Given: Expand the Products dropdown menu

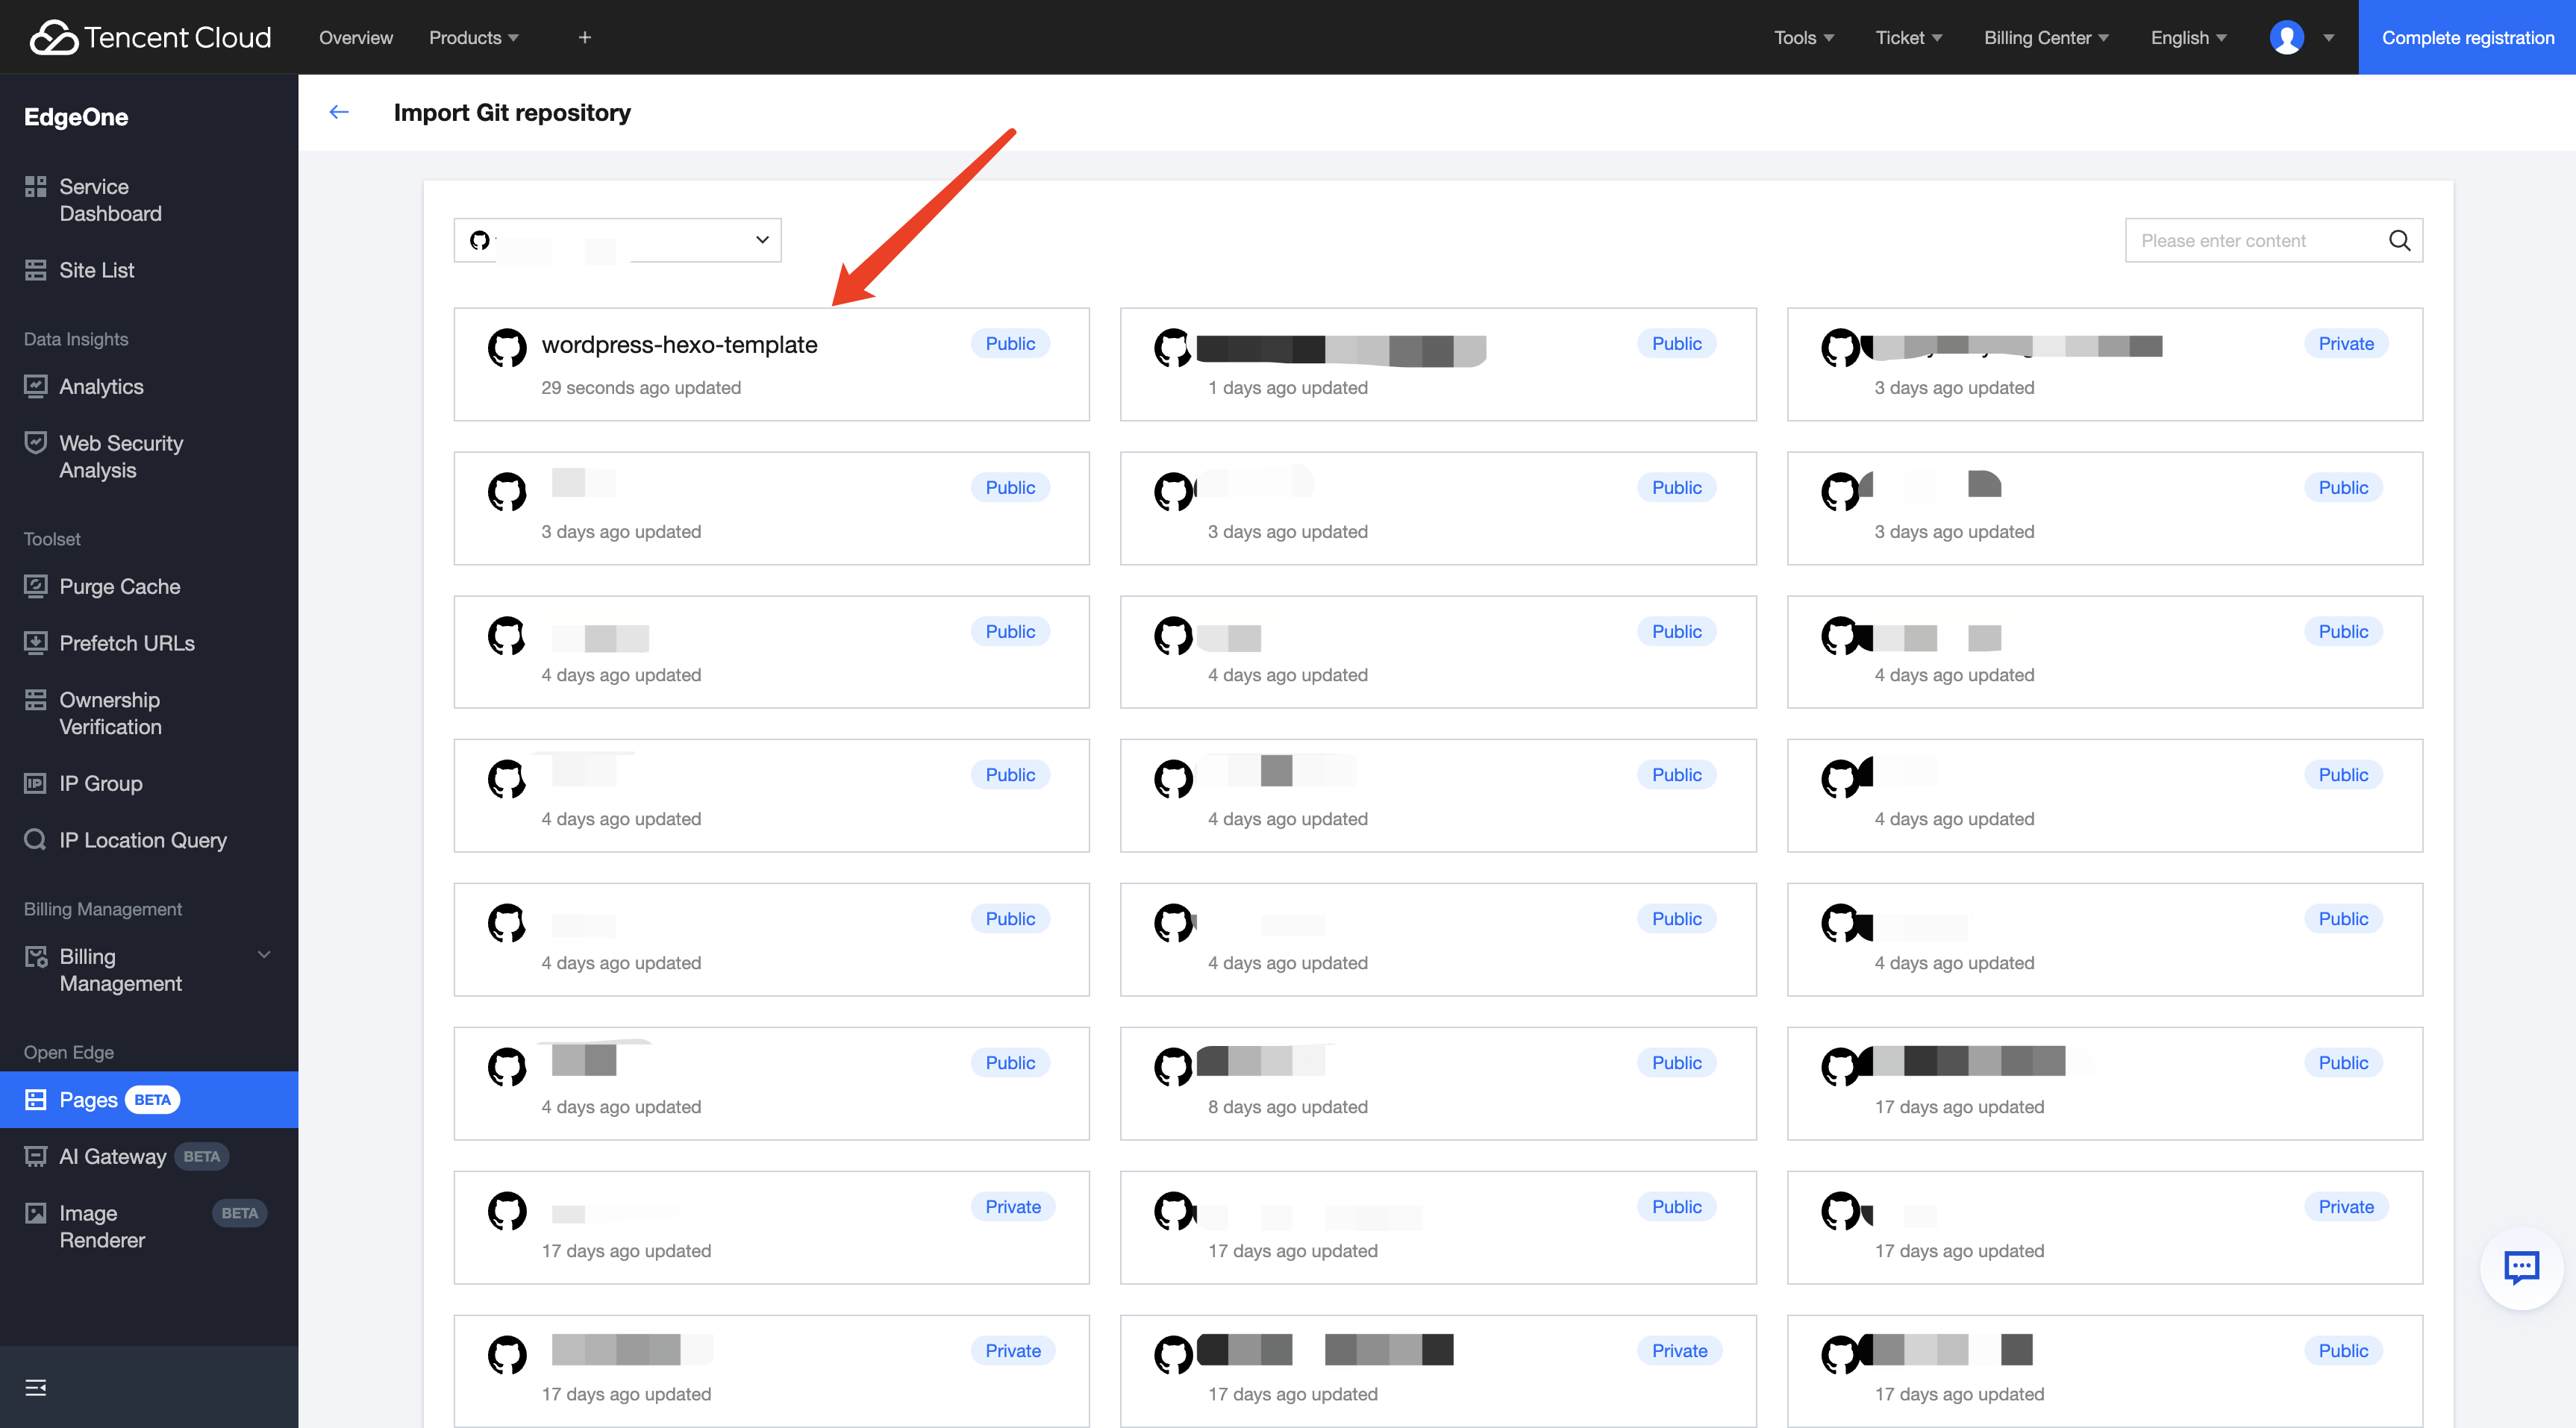Looking at the screenshot, I should (473, 37).
